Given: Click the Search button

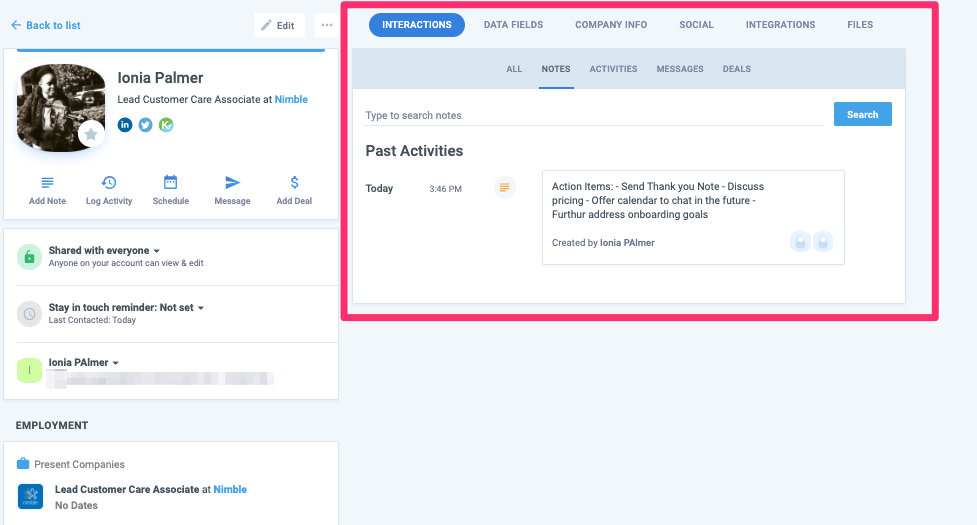Looking at the screenshot, I should pos(862,115).
